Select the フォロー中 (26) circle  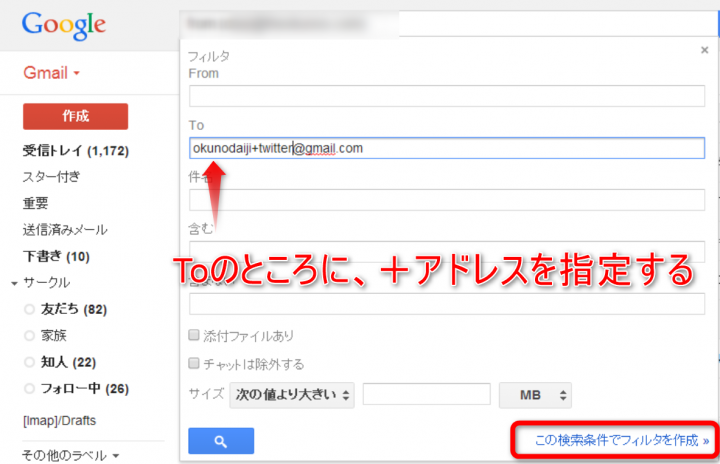pos(85,389)
